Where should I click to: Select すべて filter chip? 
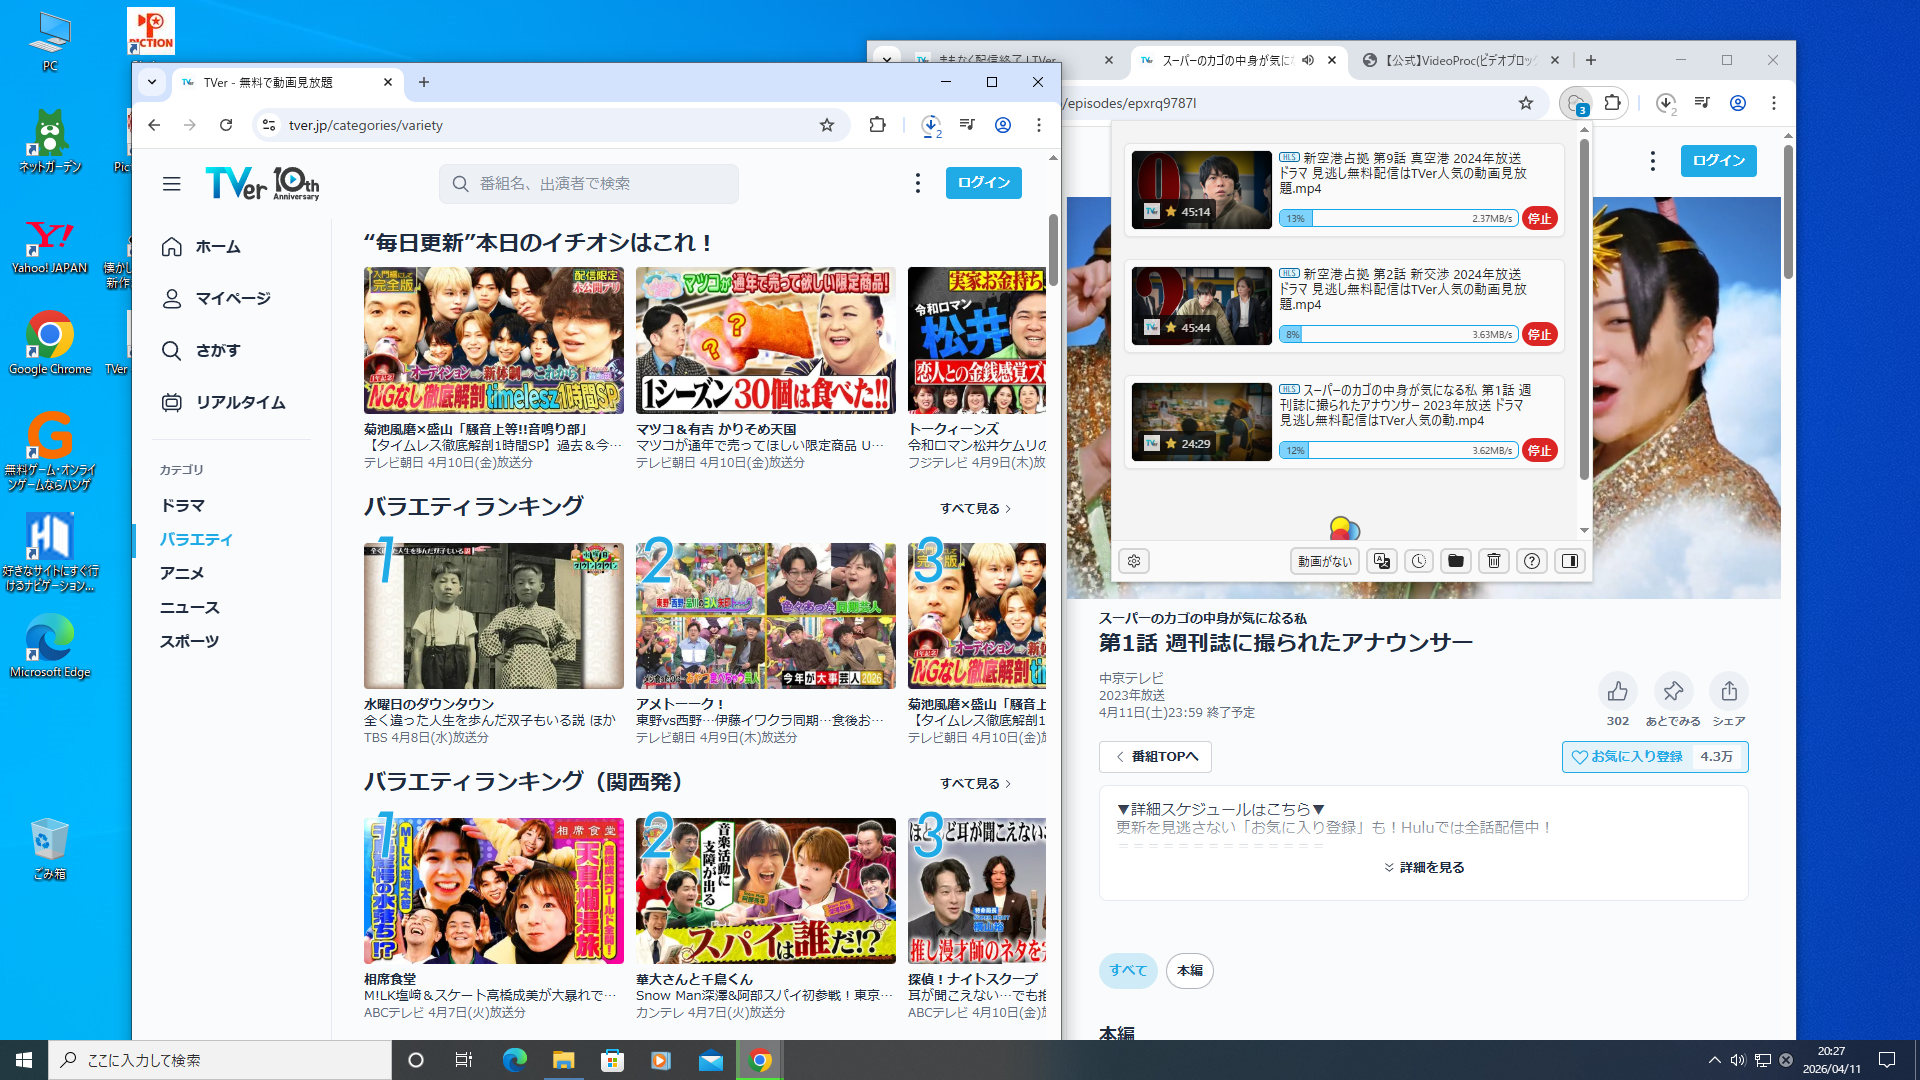pos(1128,970)
